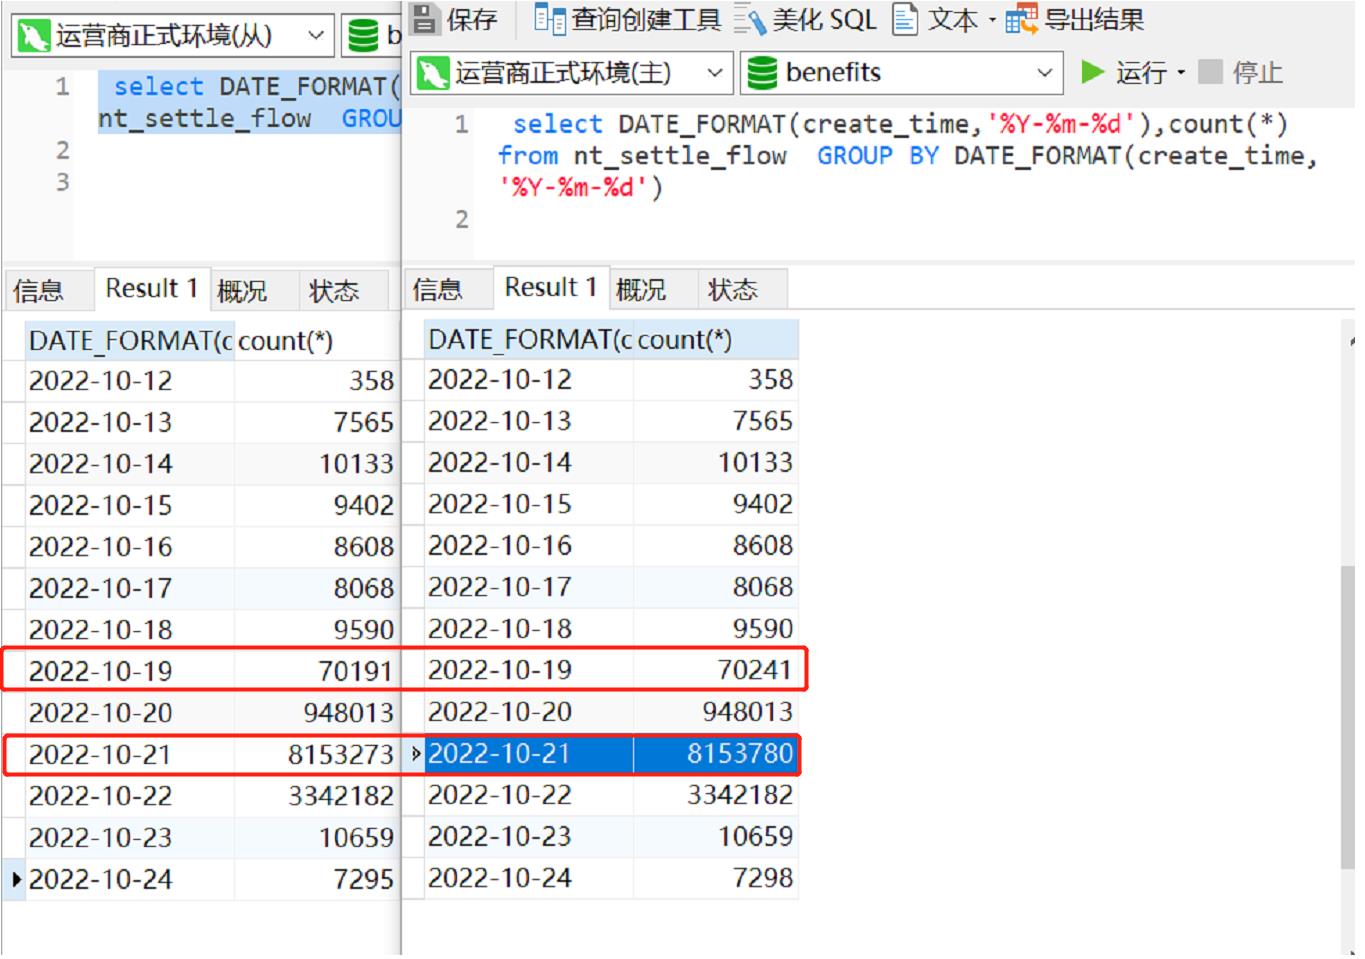This screenshot has height=959, width=1365.
Task: Select cell 70241 in right result grid
Action: 716,670
